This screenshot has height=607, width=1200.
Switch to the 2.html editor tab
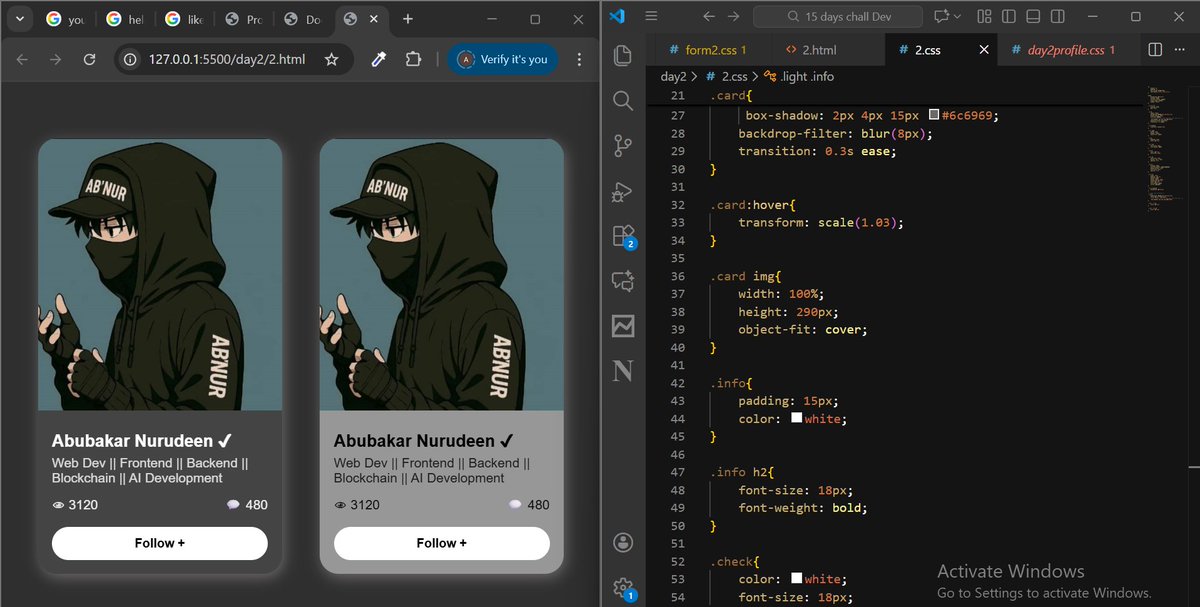(827, 49)
